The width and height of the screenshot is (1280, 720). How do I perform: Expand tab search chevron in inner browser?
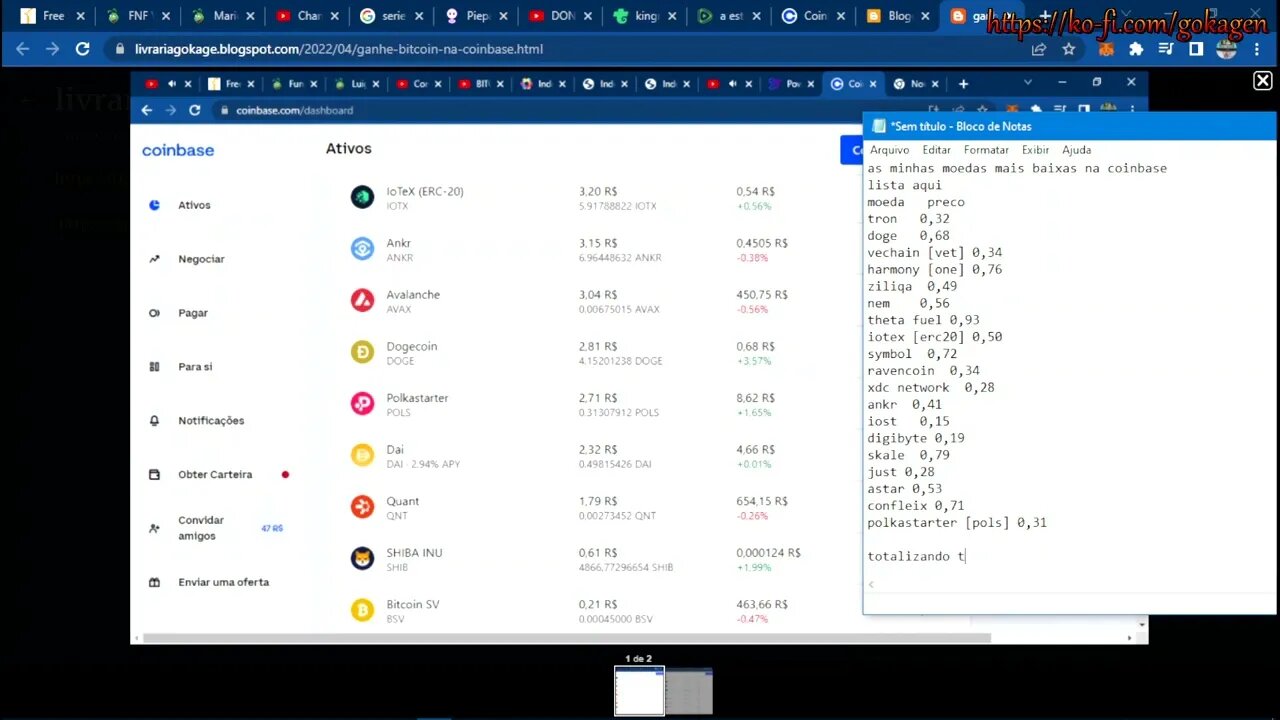[x=1027, y=83]
